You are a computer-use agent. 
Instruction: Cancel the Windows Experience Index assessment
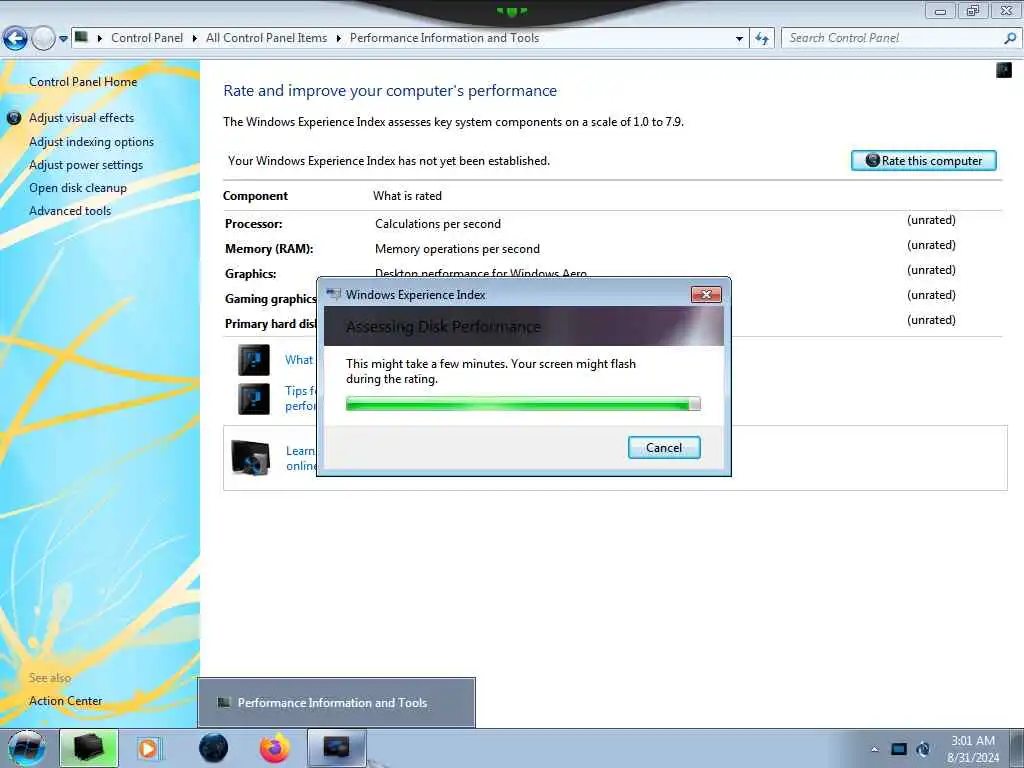664,447
